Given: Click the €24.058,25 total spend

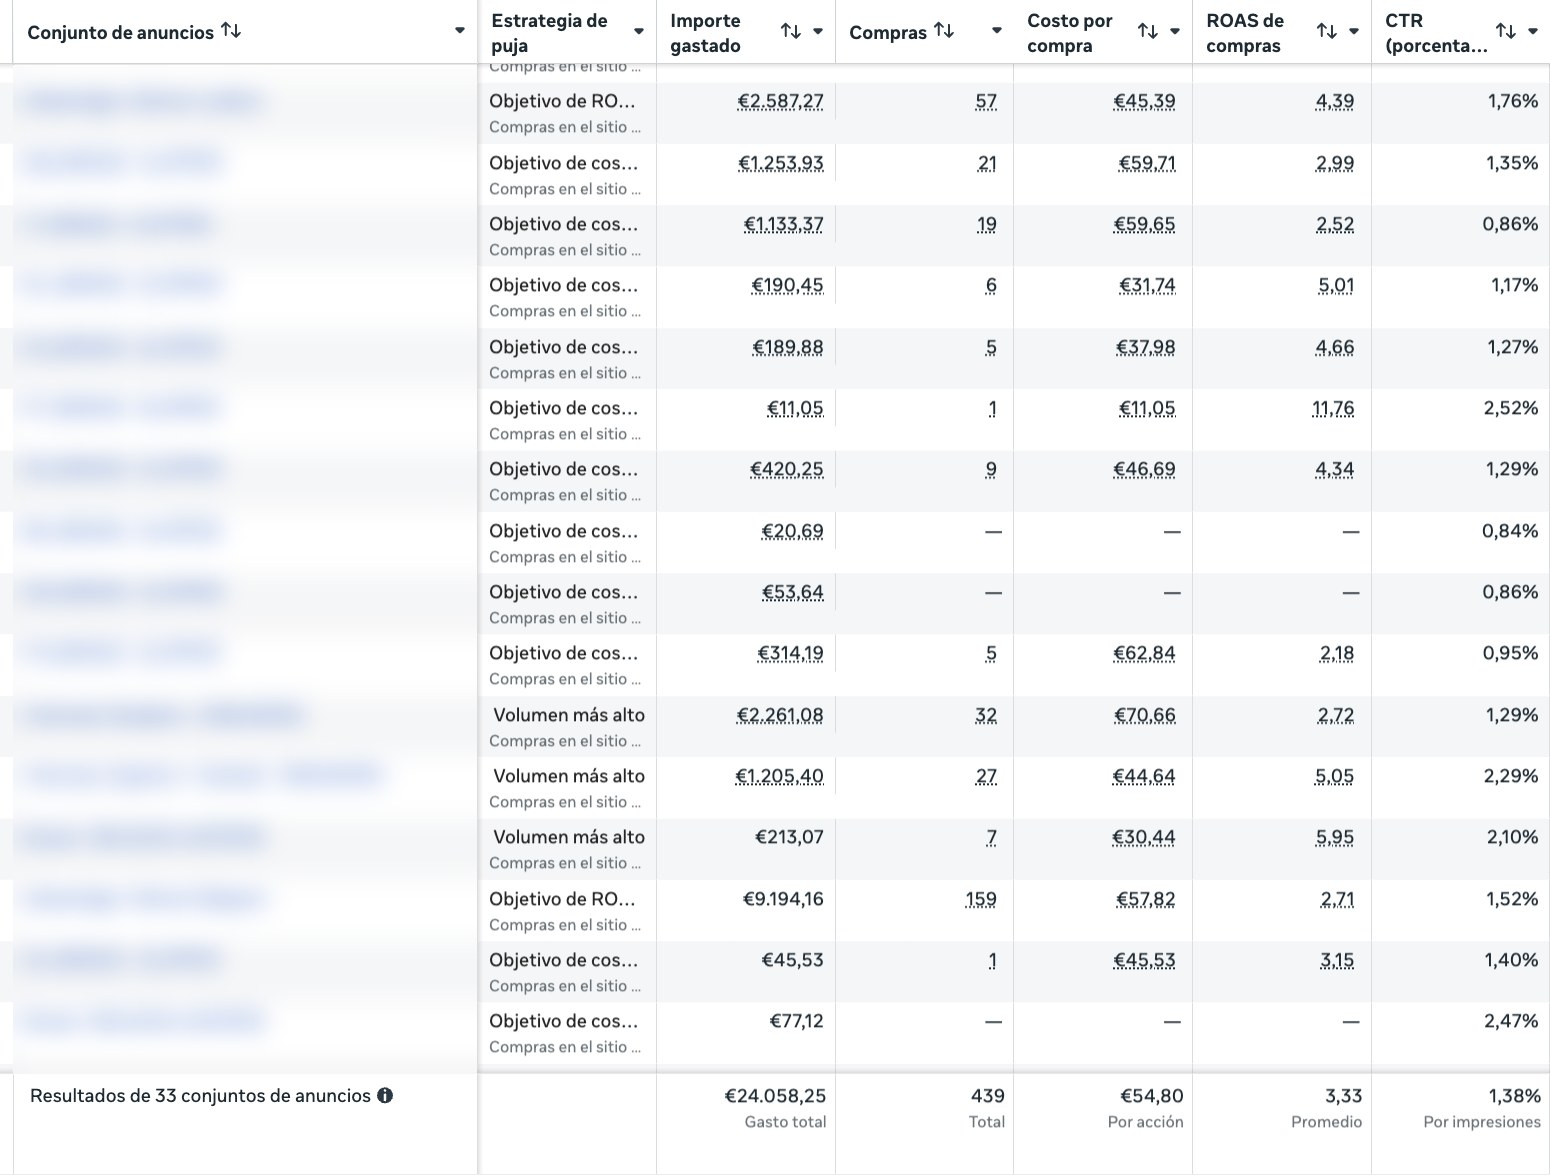Looking at the screenshot, I should point(775,1096).
